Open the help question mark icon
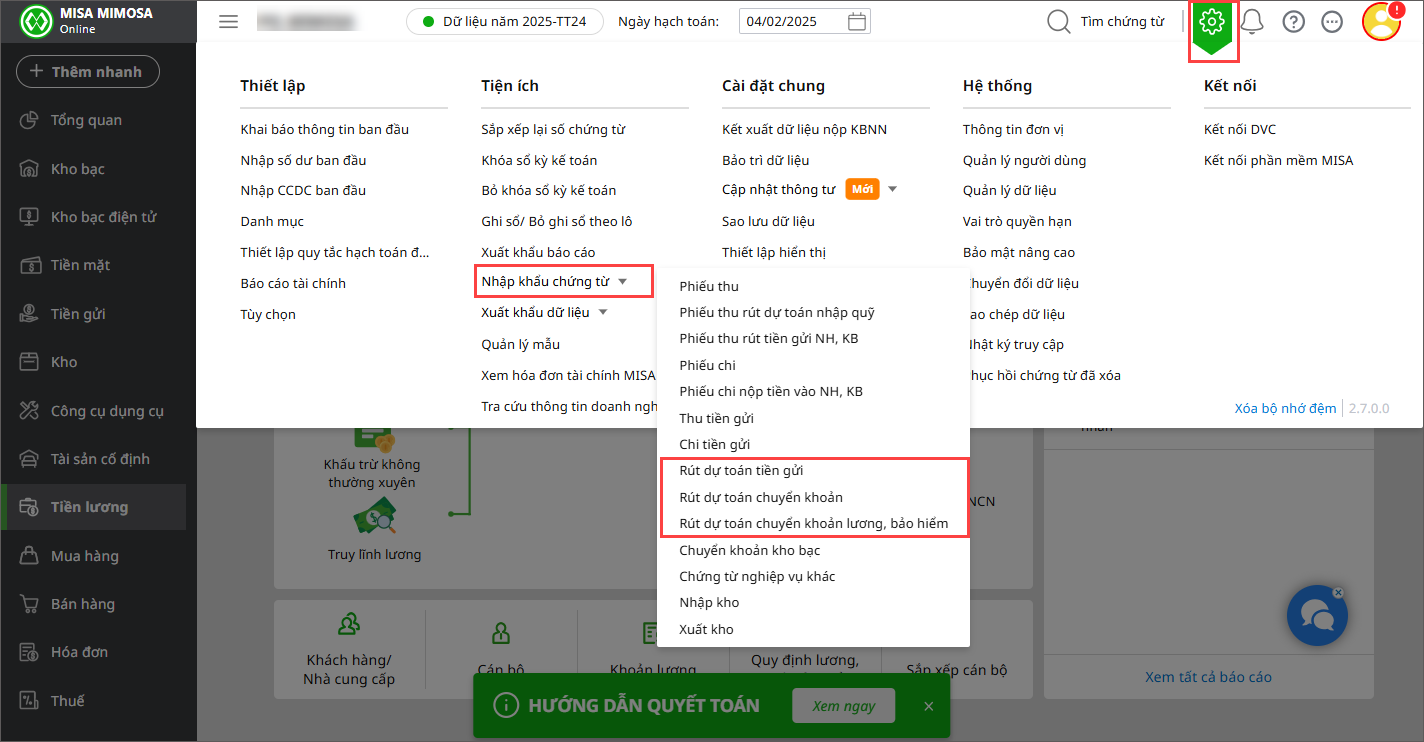Screen dimensions: 1424x742 pos(1293,22)
